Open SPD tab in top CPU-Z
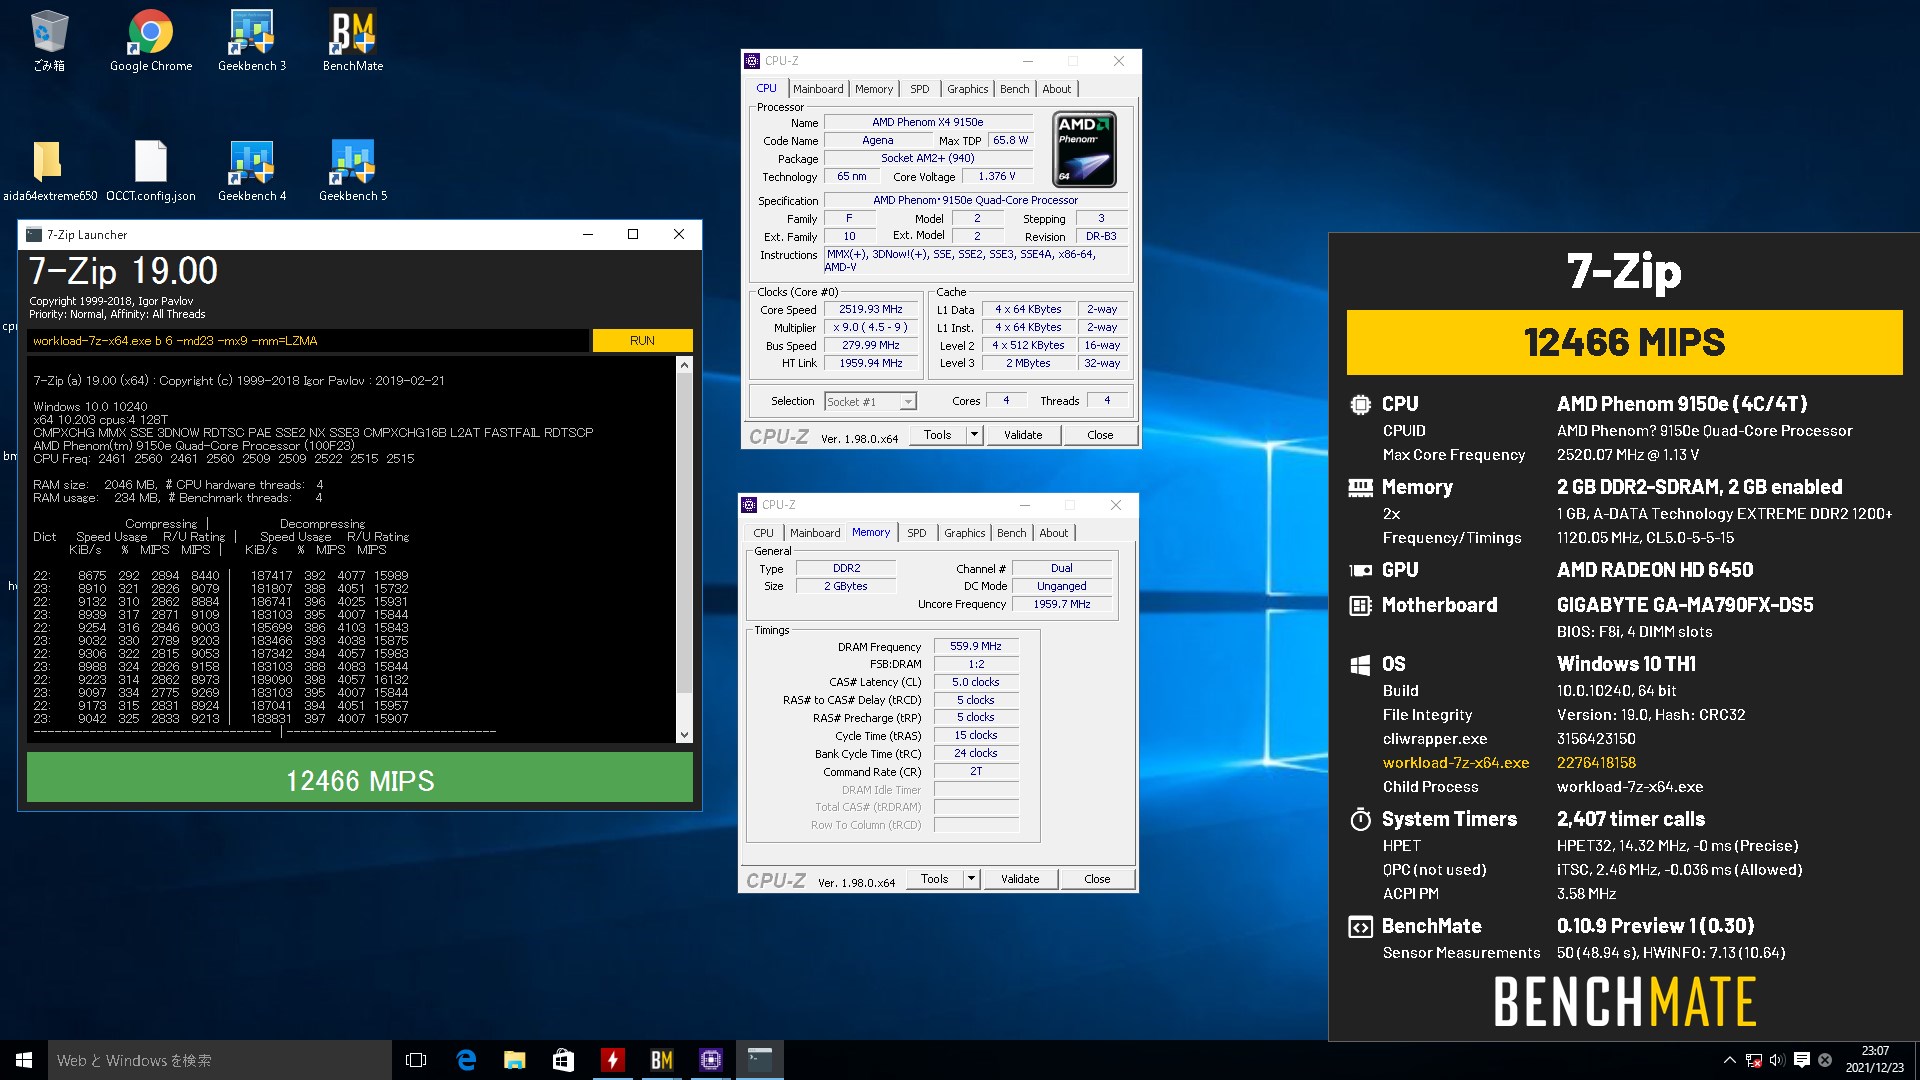 [920, 89]
